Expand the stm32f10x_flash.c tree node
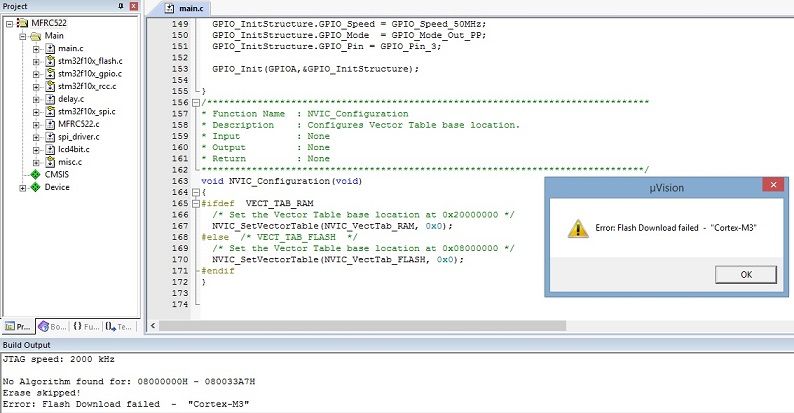Screen dimensions: 794x413 36,62
